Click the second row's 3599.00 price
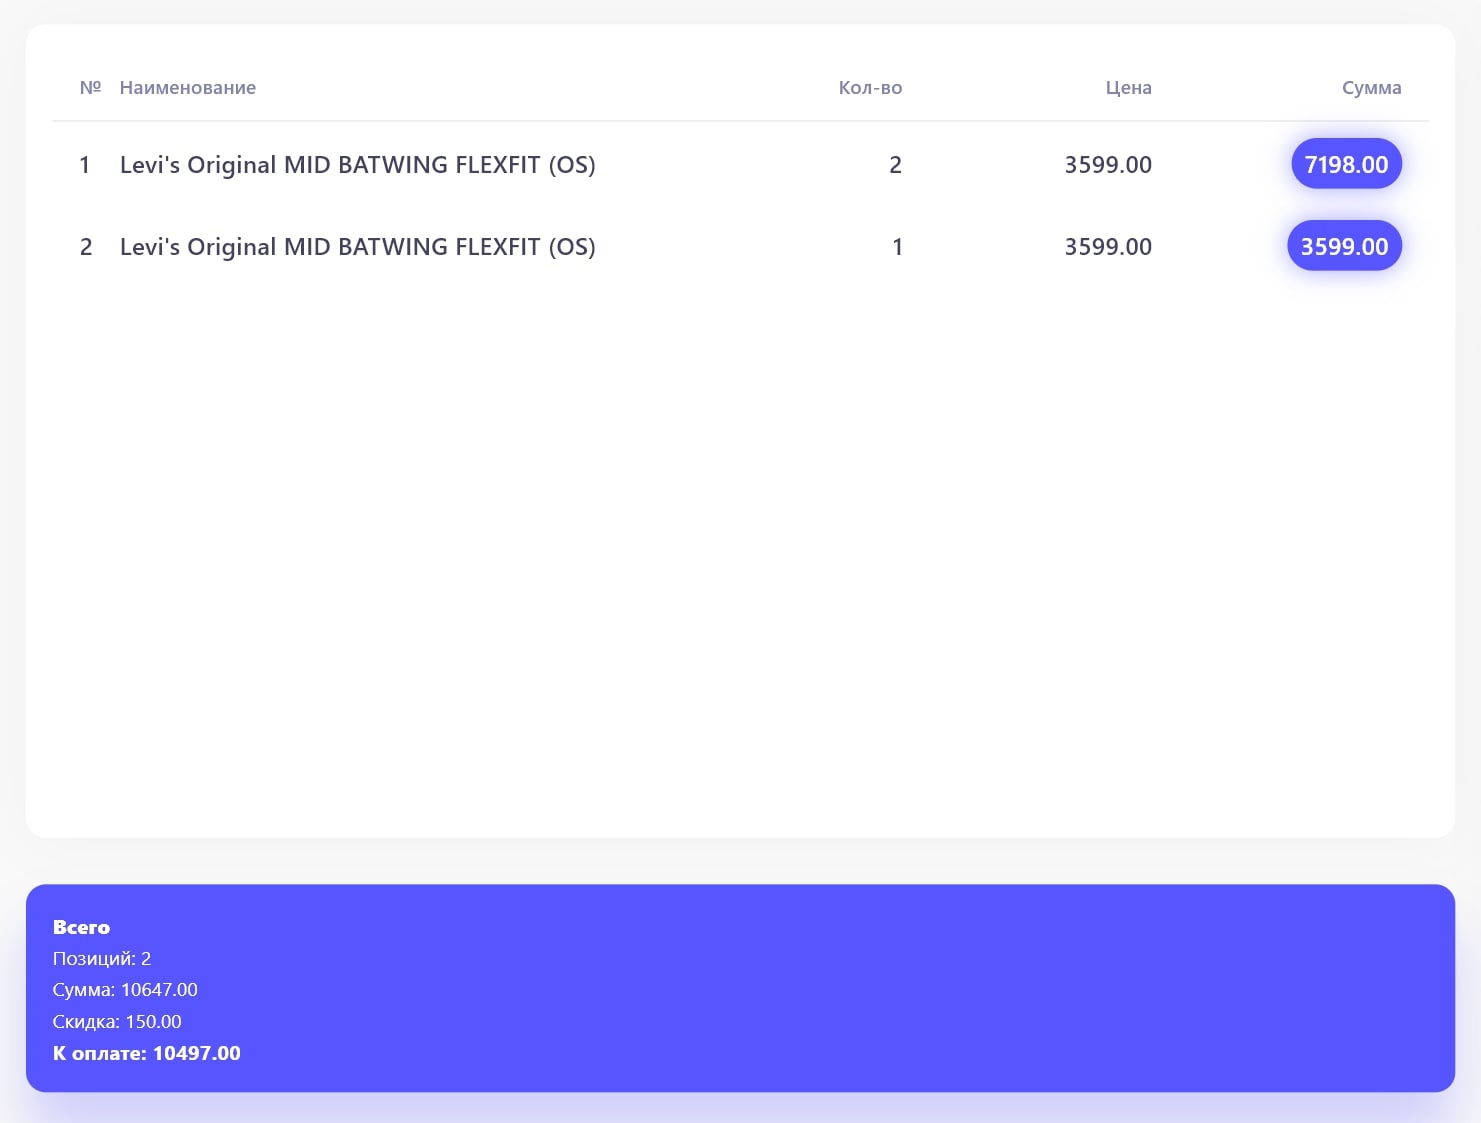Viewport: 1481px width, 1123px height. coord(1107,247)
